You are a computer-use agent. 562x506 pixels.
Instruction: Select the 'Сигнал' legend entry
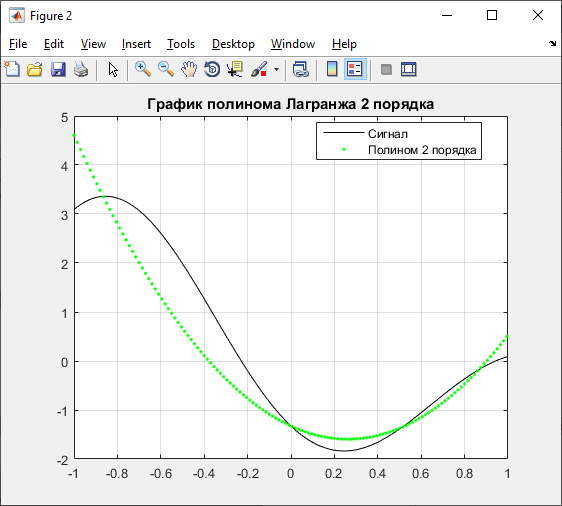(x=388, y=134)
